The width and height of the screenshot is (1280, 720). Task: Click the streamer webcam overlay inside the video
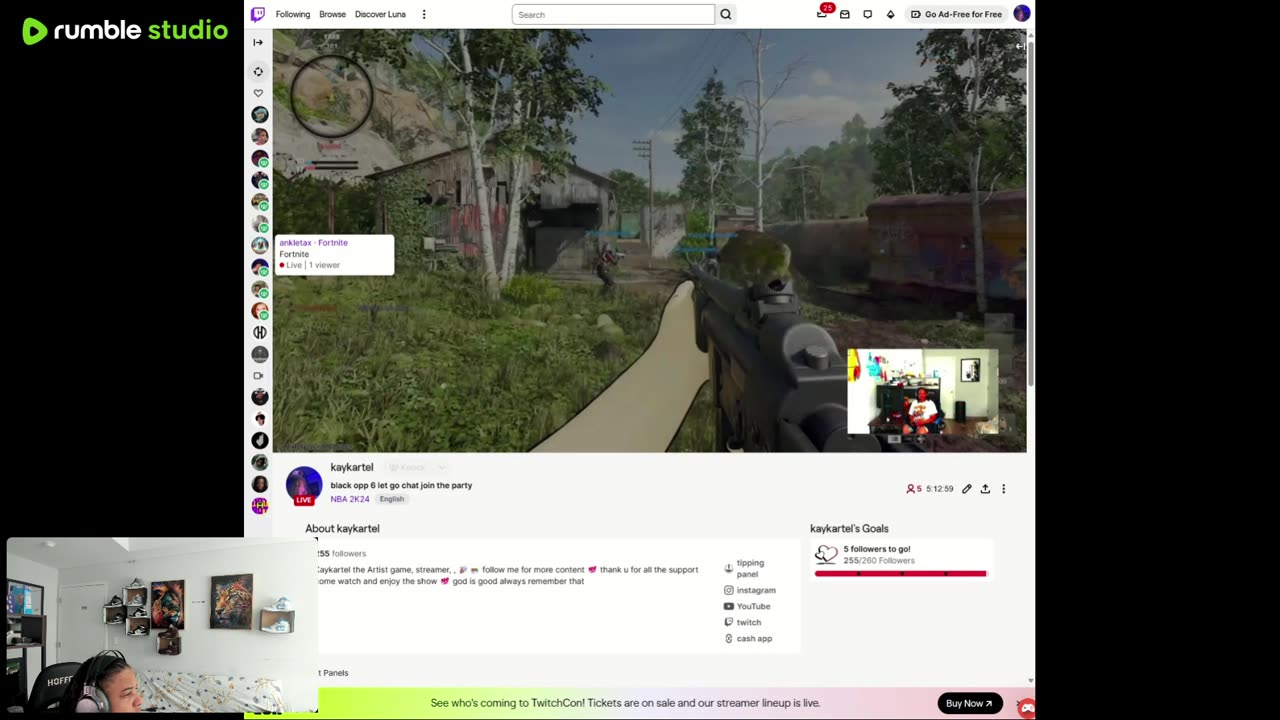pos(922,392)
